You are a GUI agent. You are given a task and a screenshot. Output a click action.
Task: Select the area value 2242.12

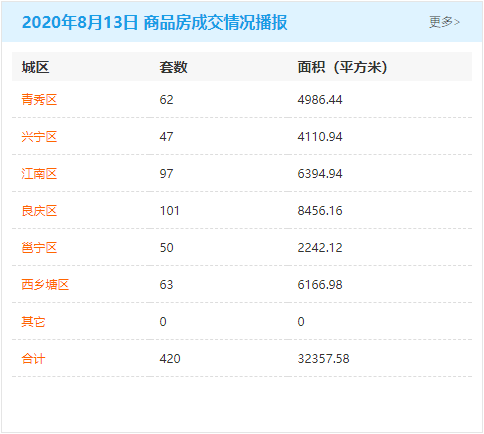pyautogui.click(x=320, y=248)
